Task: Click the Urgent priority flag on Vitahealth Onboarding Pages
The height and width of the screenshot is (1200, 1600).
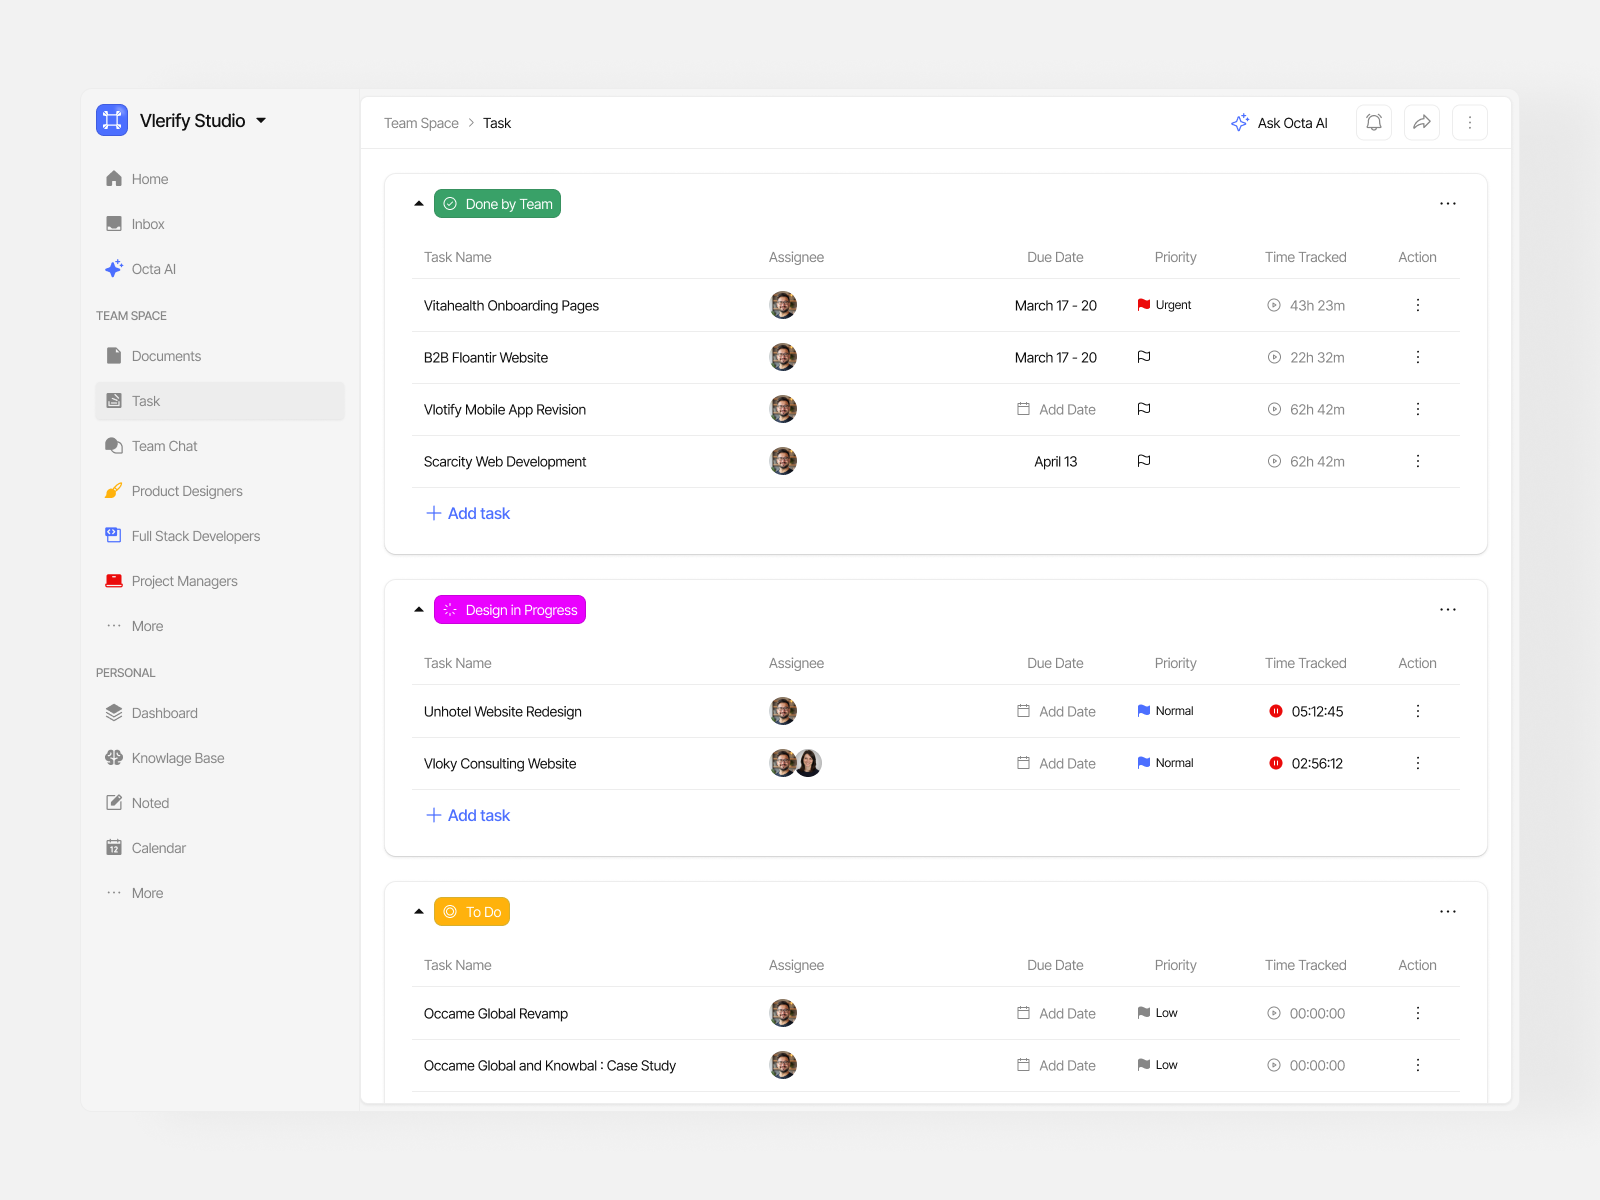Action: pos(1143,305)
